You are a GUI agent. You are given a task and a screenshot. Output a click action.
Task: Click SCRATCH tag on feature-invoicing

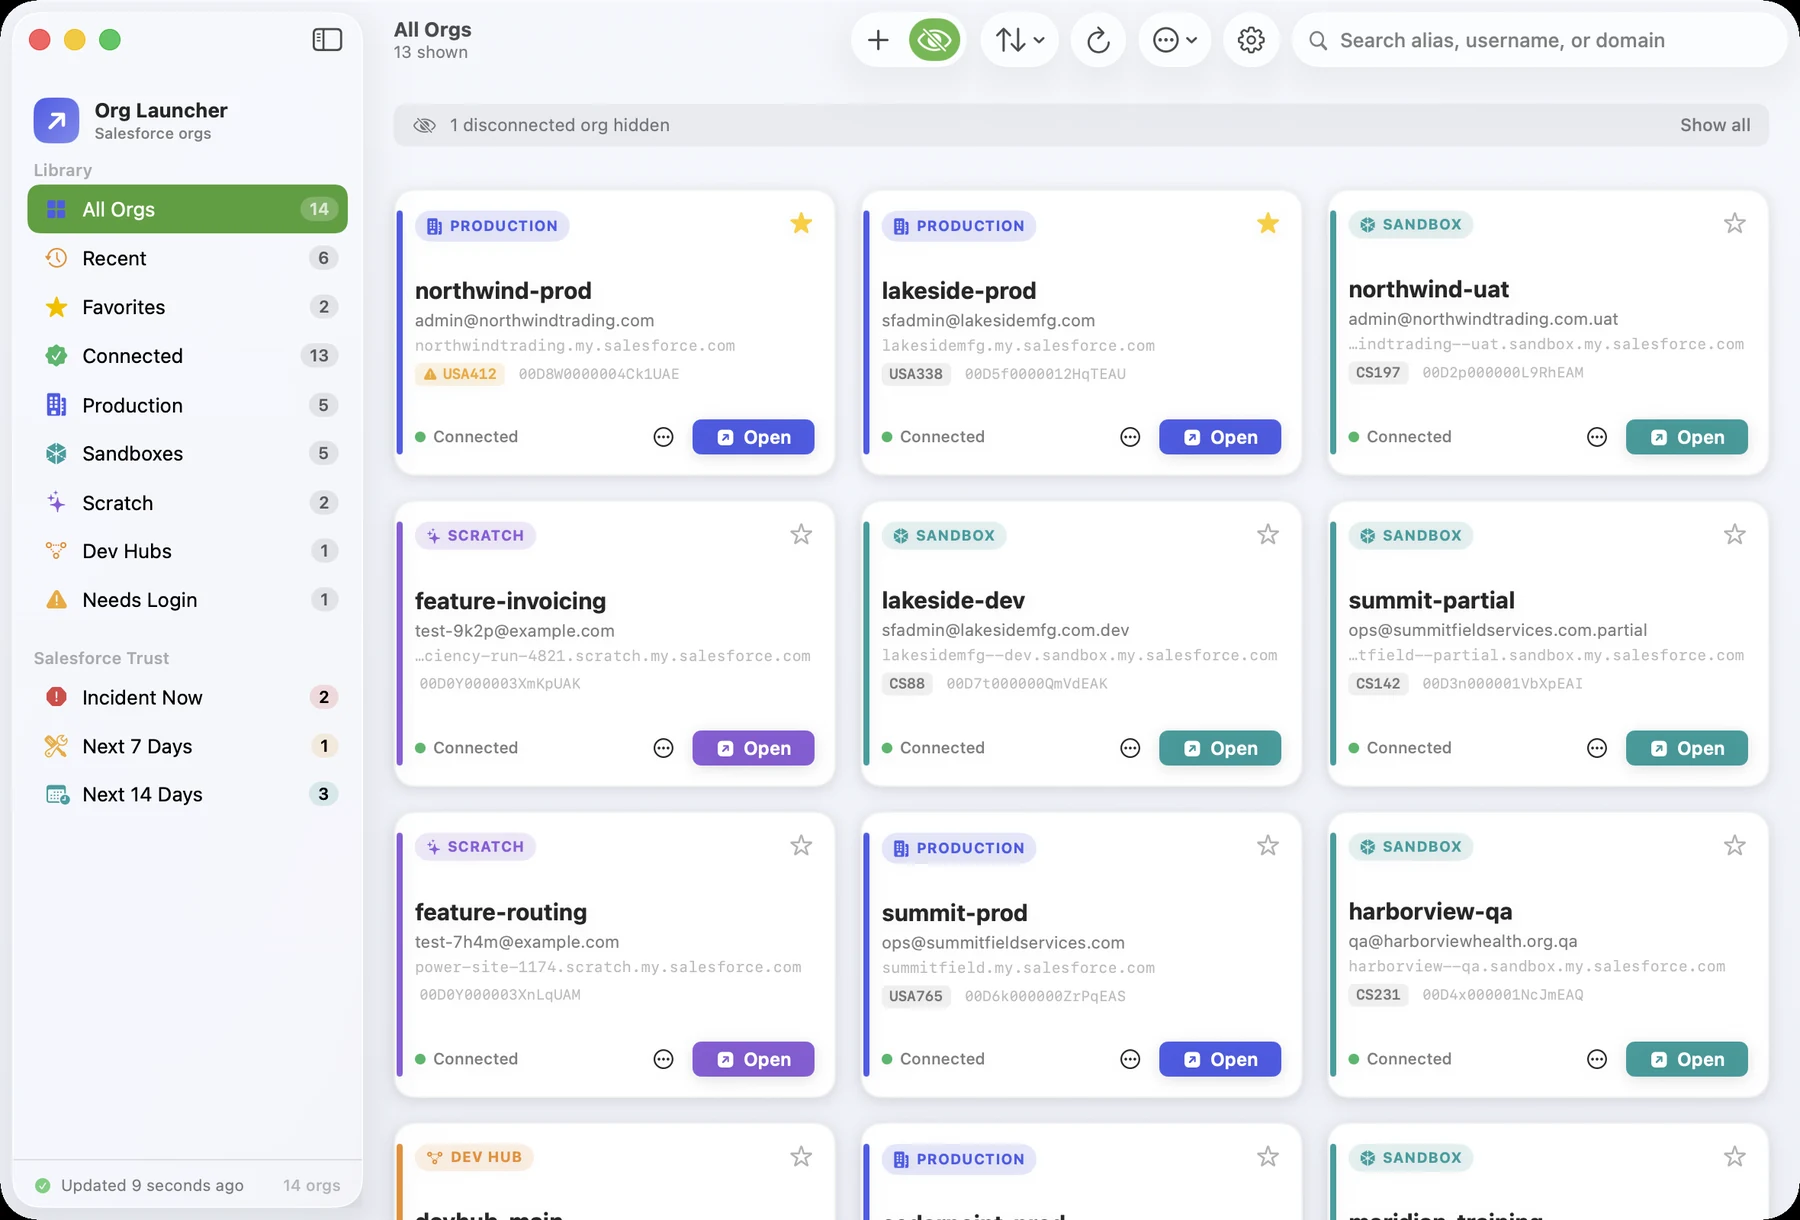tap(476, 535)
